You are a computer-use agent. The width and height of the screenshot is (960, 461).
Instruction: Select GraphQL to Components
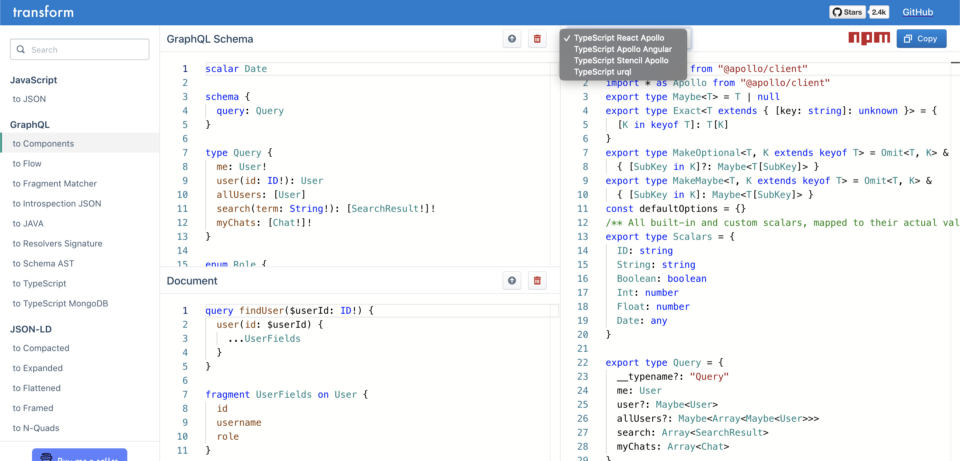point(80,143)
